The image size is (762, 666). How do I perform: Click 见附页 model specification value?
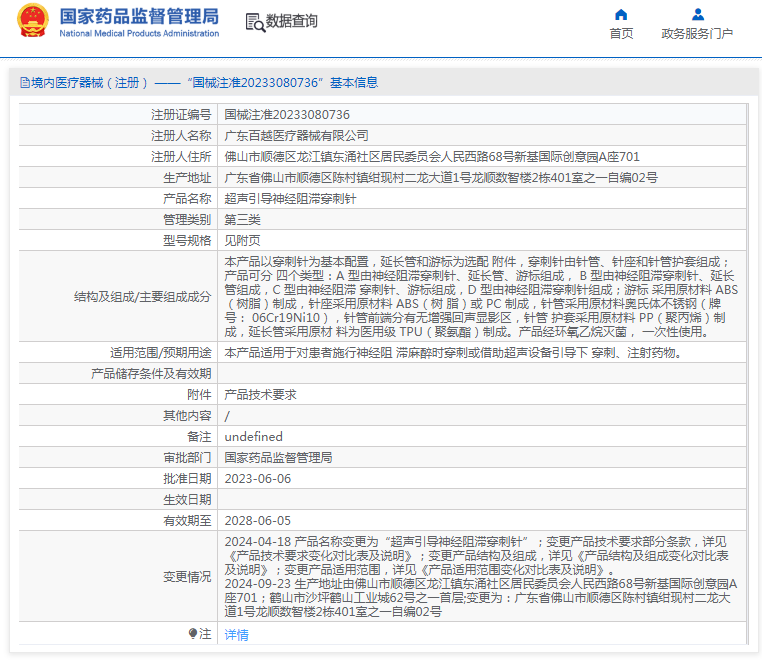tap(242, 241)
